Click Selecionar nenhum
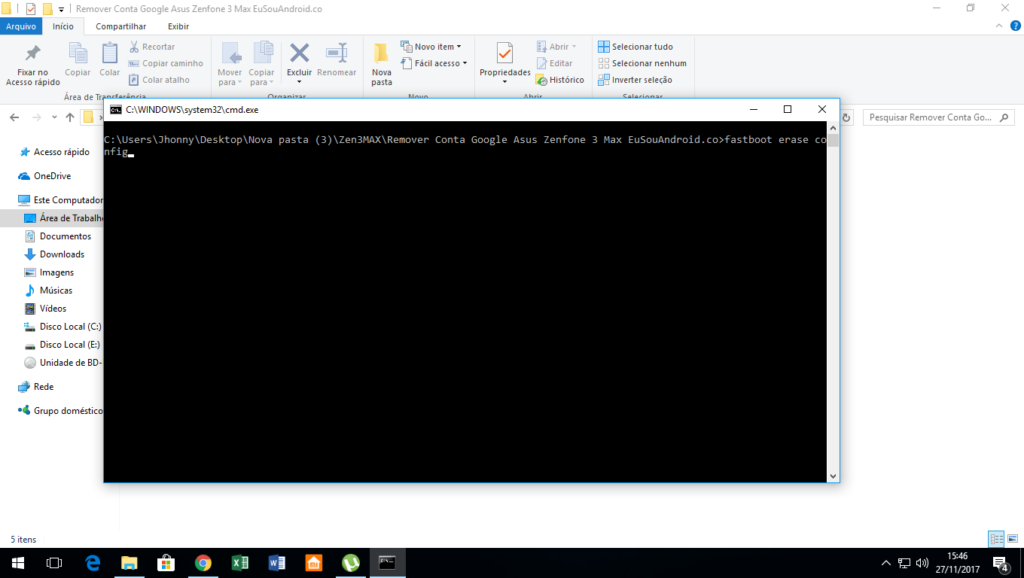 (x=642, y=63)
